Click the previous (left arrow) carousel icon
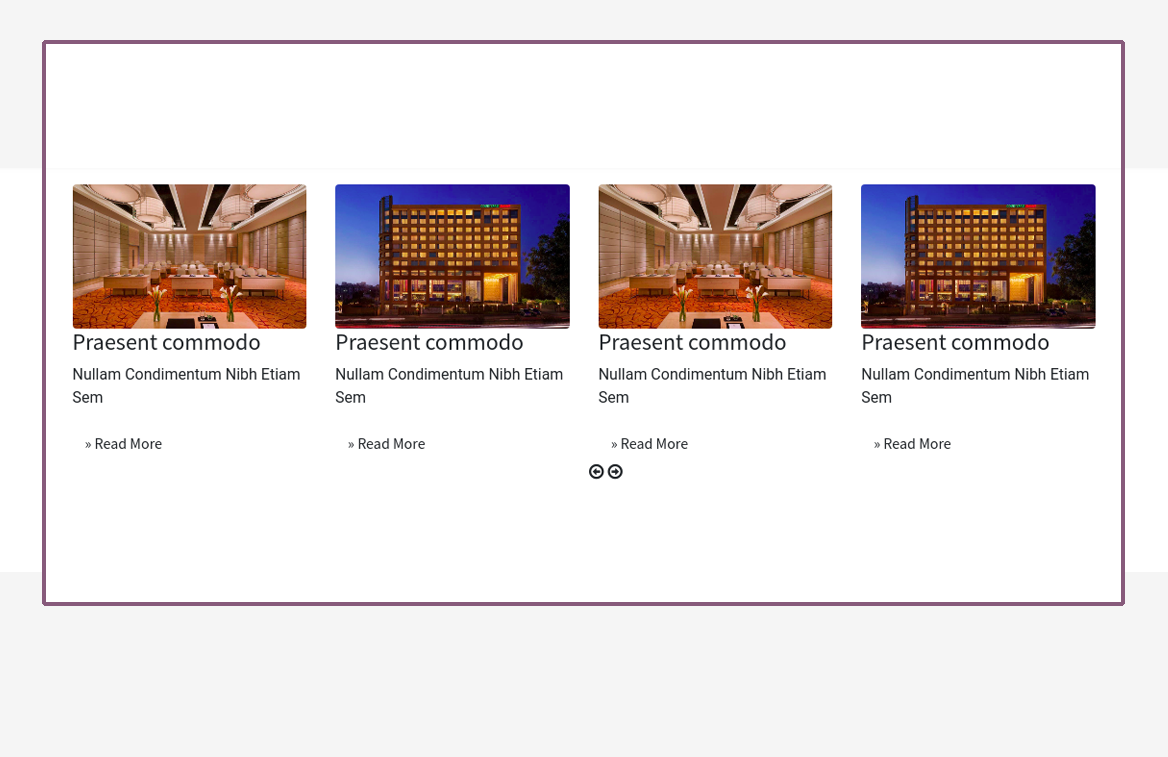 (x=596, y=472)
